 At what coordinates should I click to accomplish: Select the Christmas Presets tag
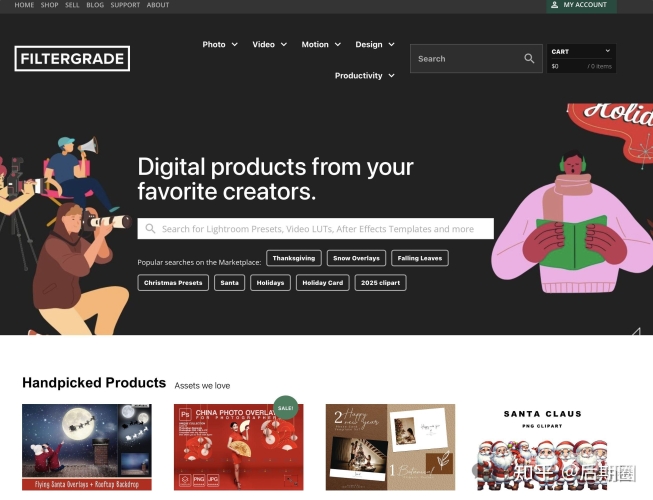173,283
